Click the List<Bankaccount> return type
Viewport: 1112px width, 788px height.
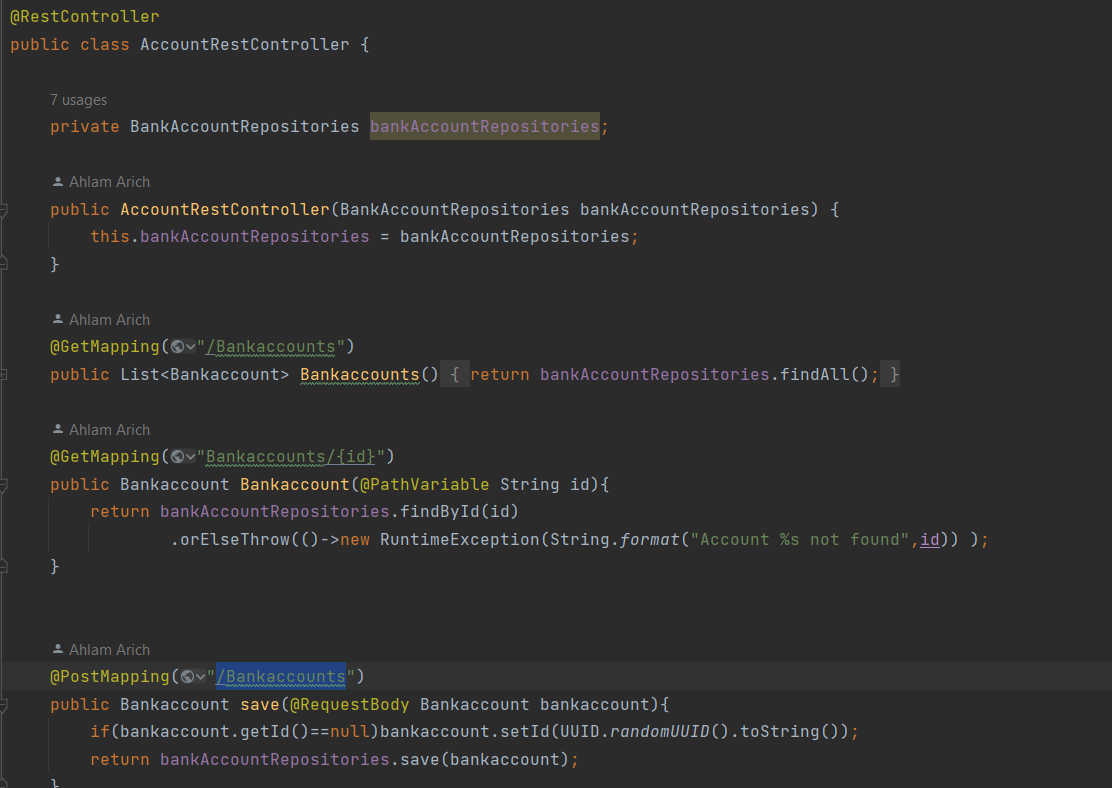tap(205, 374)
